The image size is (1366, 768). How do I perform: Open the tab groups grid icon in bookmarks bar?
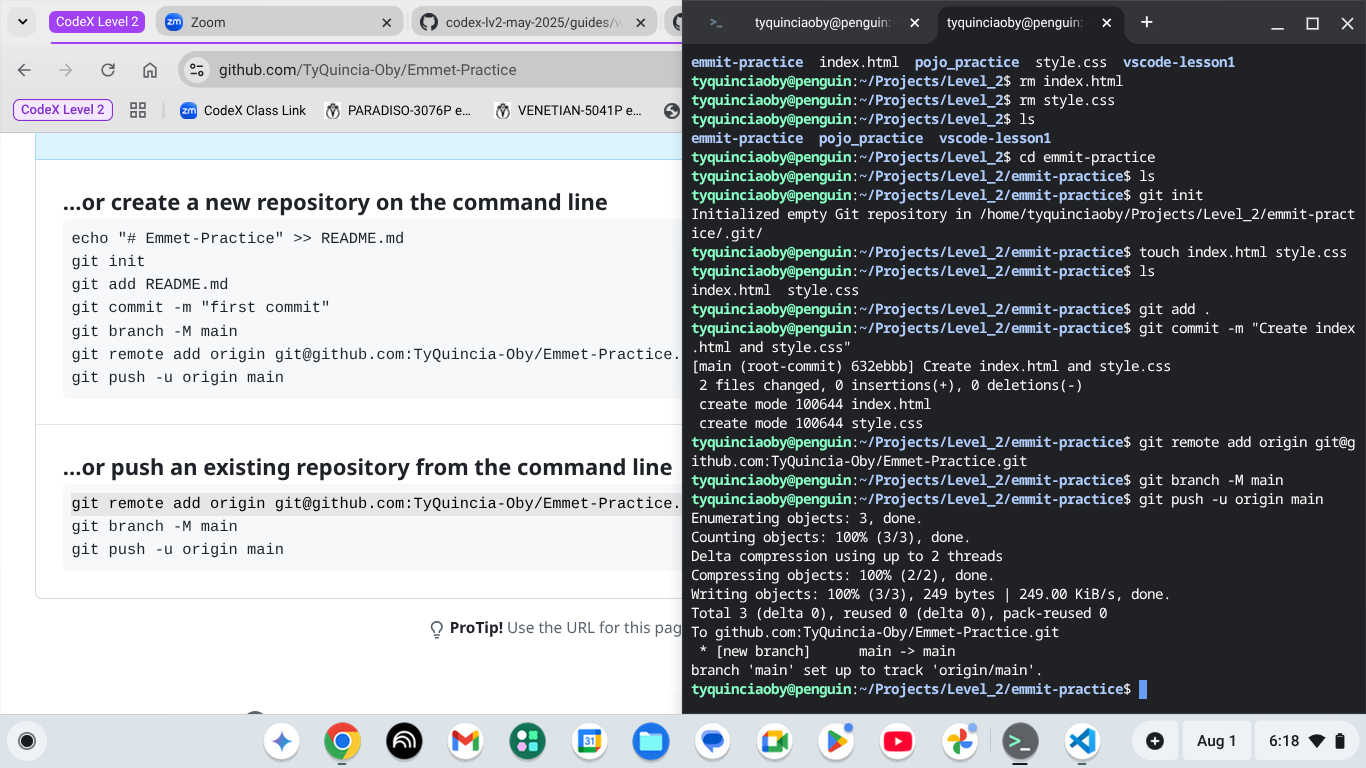click(x=138, y=110)
